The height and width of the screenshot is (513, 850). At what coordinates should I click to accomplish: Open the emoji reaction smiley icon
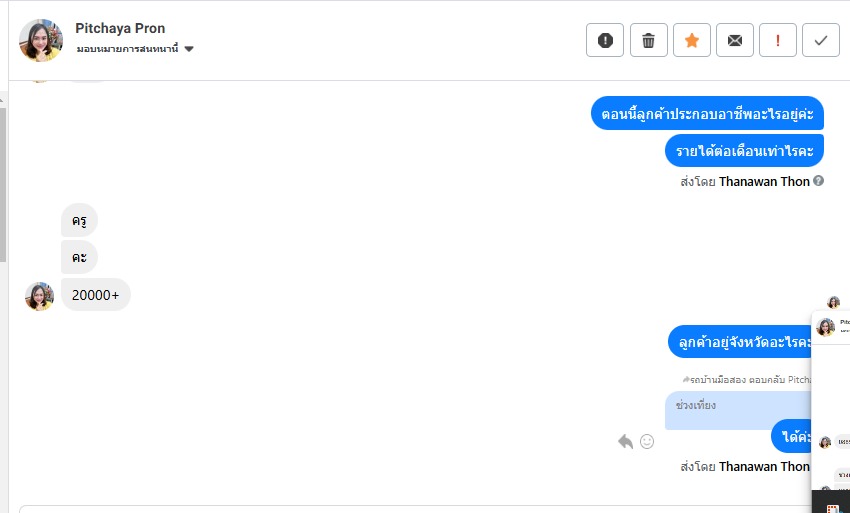pos(647,441)
